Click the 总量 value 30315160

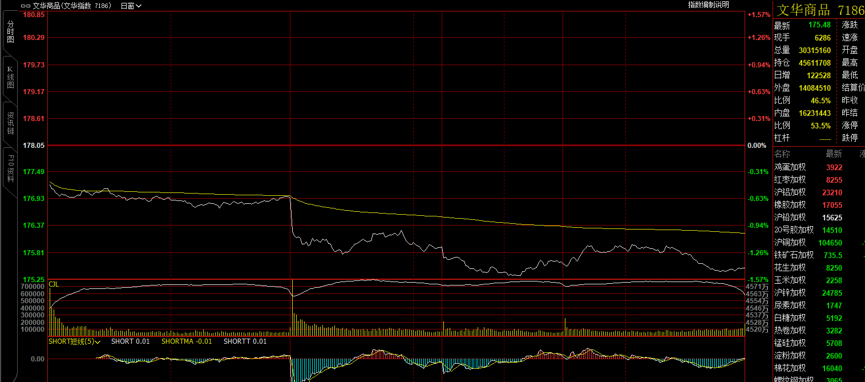(815, 50)
